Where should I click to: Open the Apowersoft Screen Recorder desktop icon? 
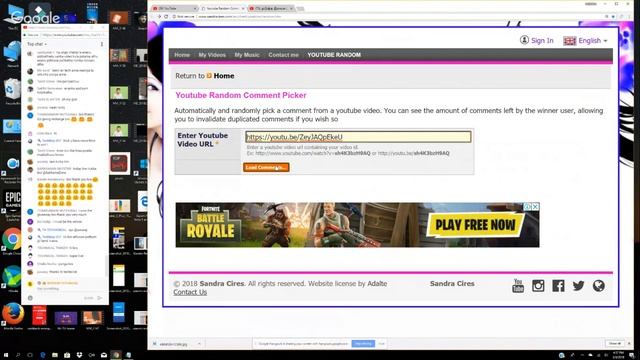(12, 167)
